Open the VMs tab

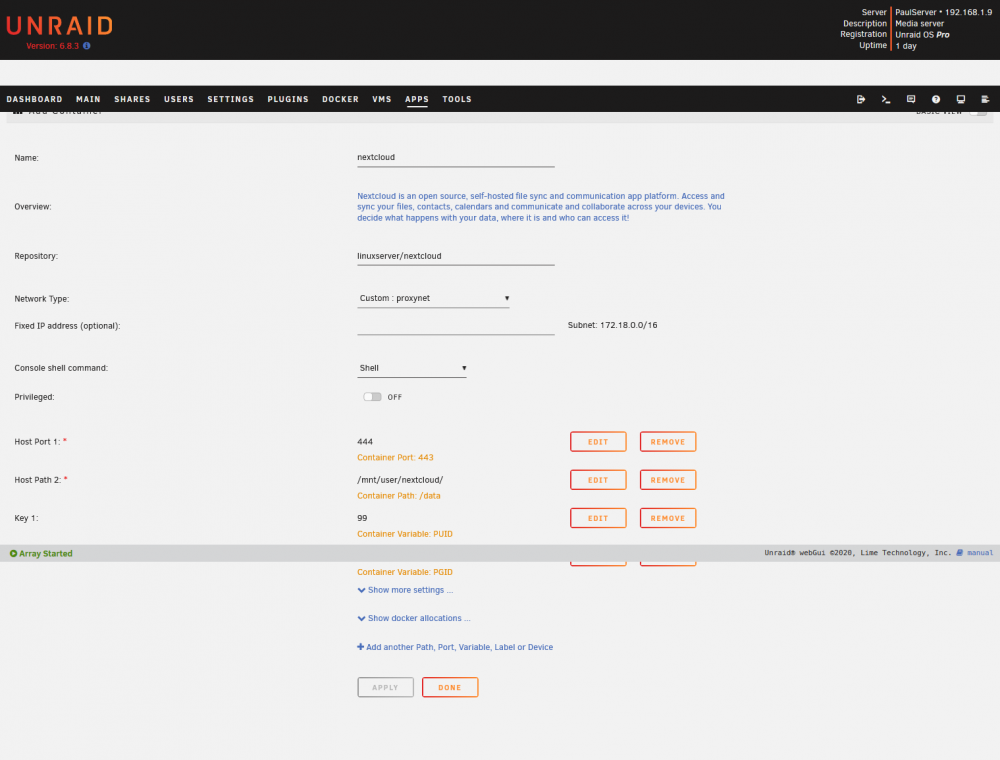click(x=381, y=99)
